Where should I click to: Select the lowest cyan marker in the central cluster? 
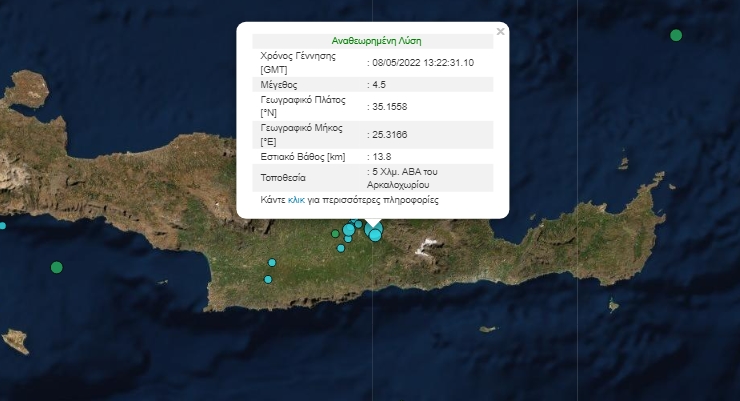[341, 248]
